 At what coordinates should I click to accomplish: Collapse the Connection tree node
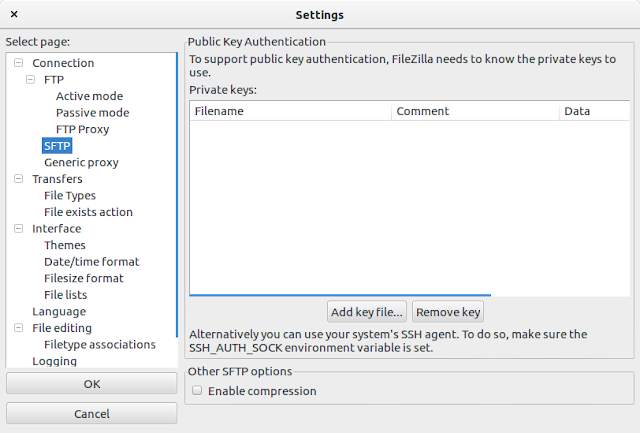(18, 63)
